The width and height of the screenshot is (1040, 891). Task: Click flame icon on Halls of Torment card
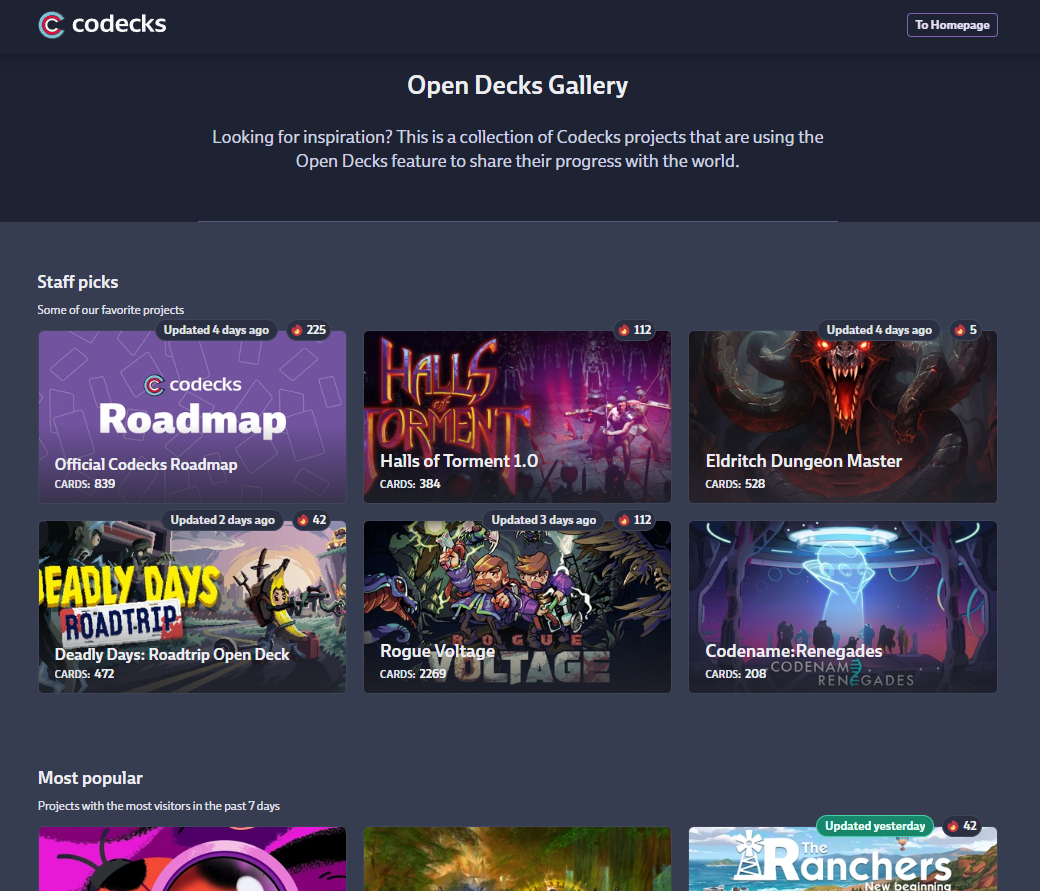623,330
